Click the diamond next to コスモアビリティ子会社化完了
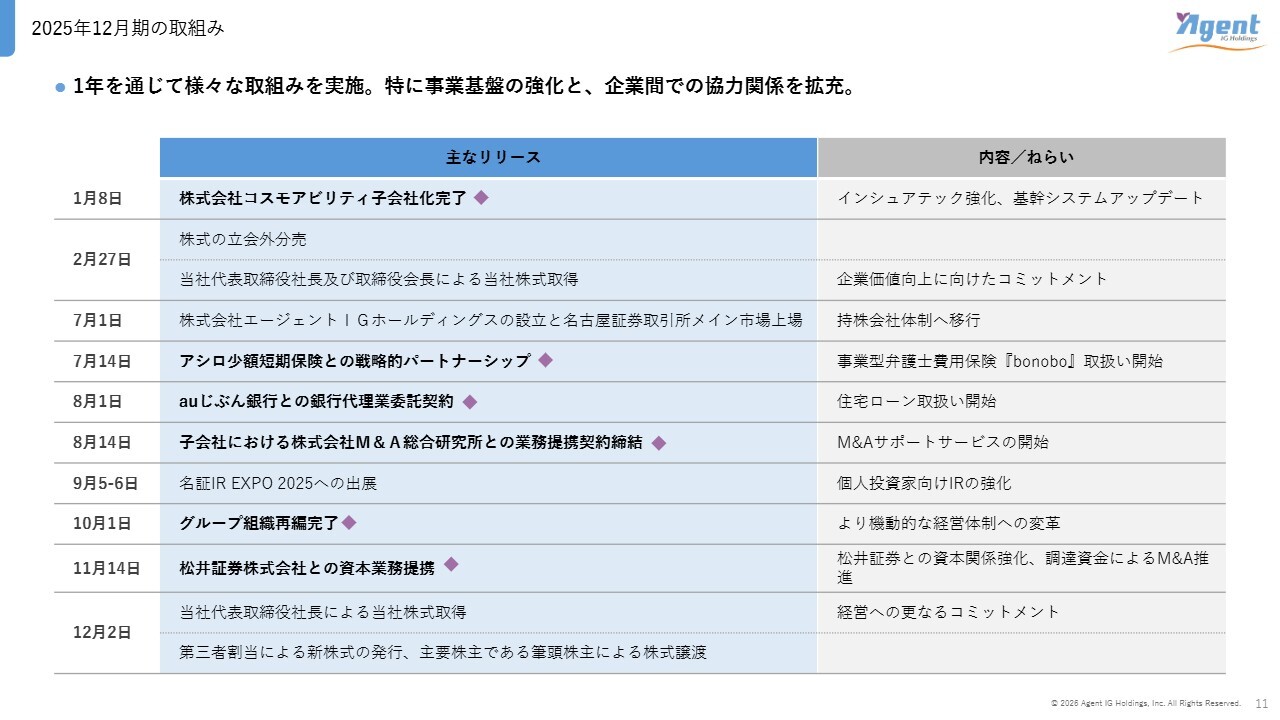The height and width of the screenshot is (720, 1280). 481,198
